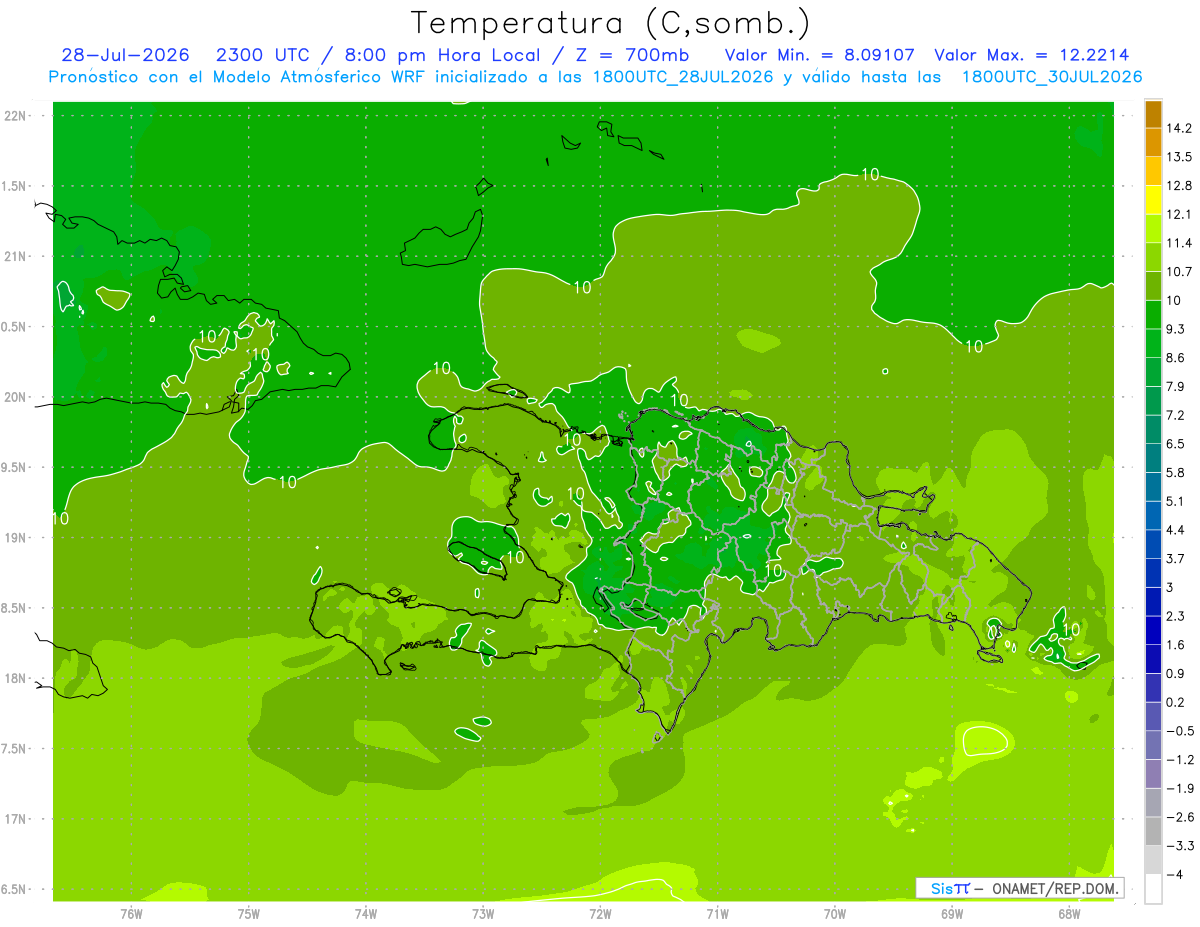The width and height of the screenshot is (1200, 927).
Task: Click the "20N" latitude axis label
Action: point(14,397)
